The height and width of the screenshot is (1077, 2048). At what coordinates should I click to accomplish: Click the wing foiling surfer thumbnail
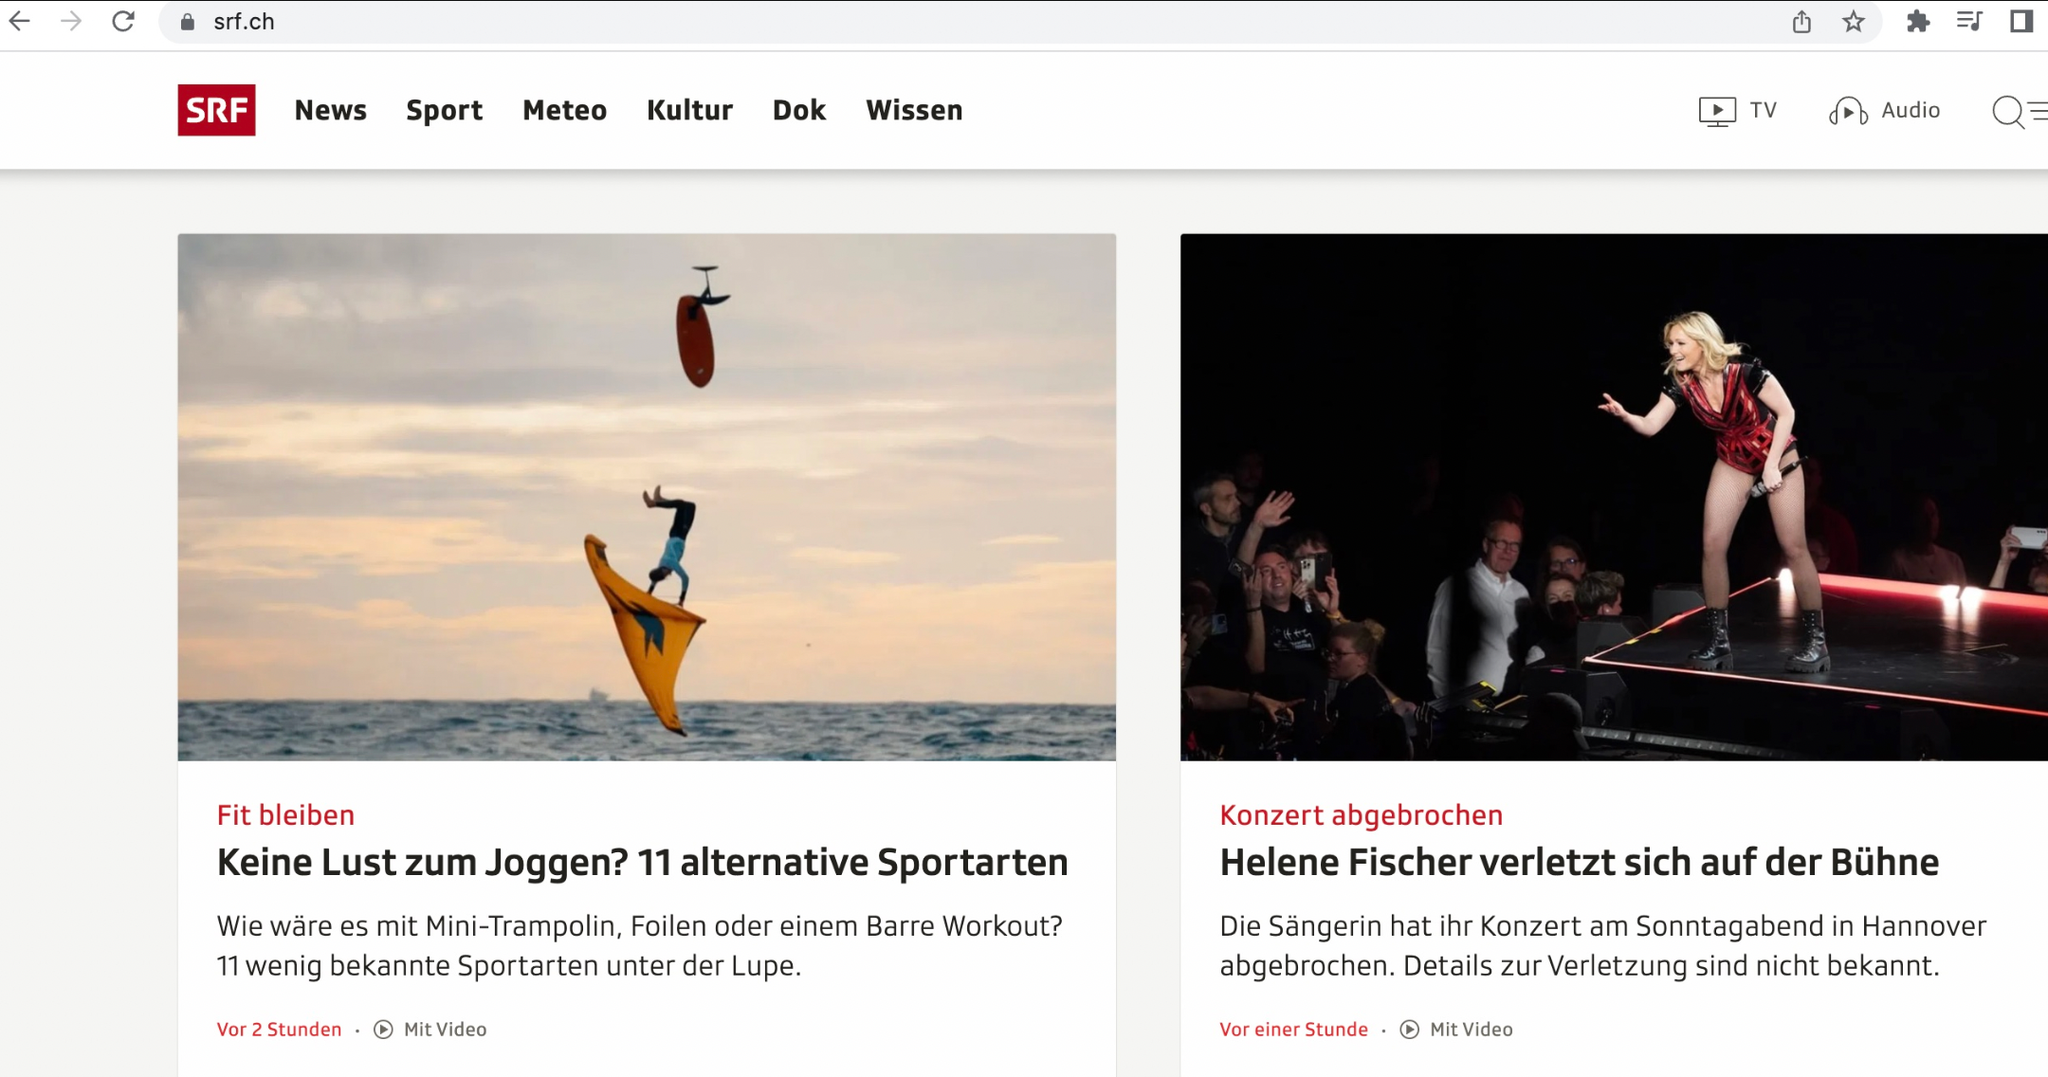(x=646, y=497)
